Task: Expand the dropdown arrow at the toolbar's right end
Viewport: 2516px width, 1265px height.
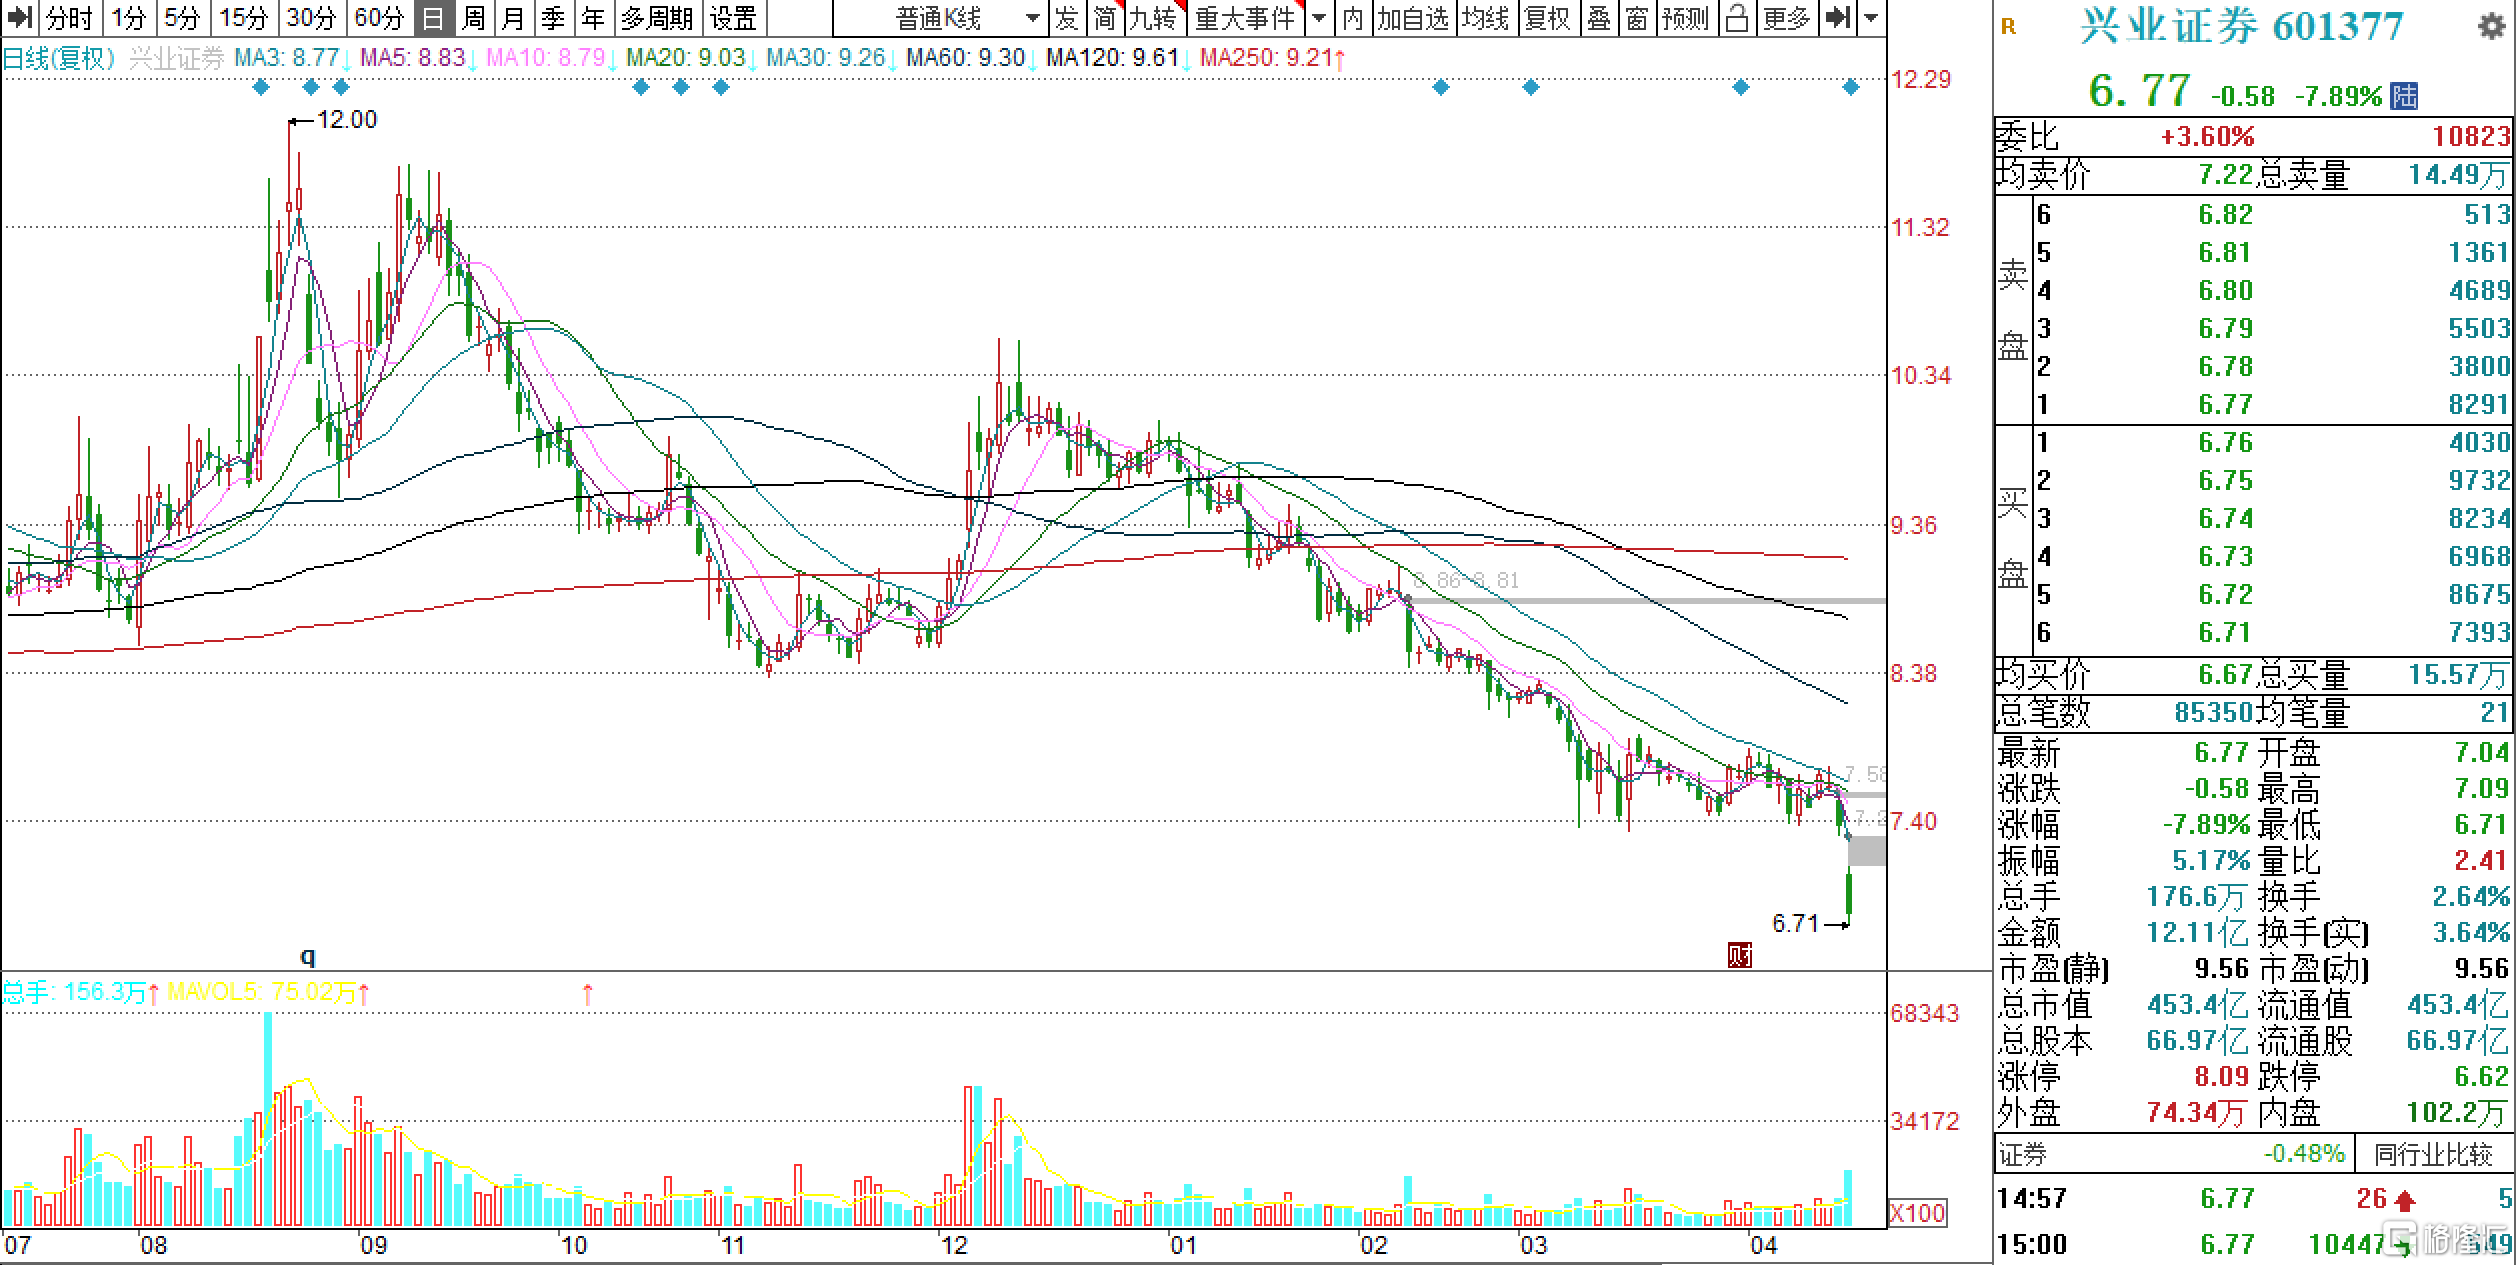Action: [1871, 17]
